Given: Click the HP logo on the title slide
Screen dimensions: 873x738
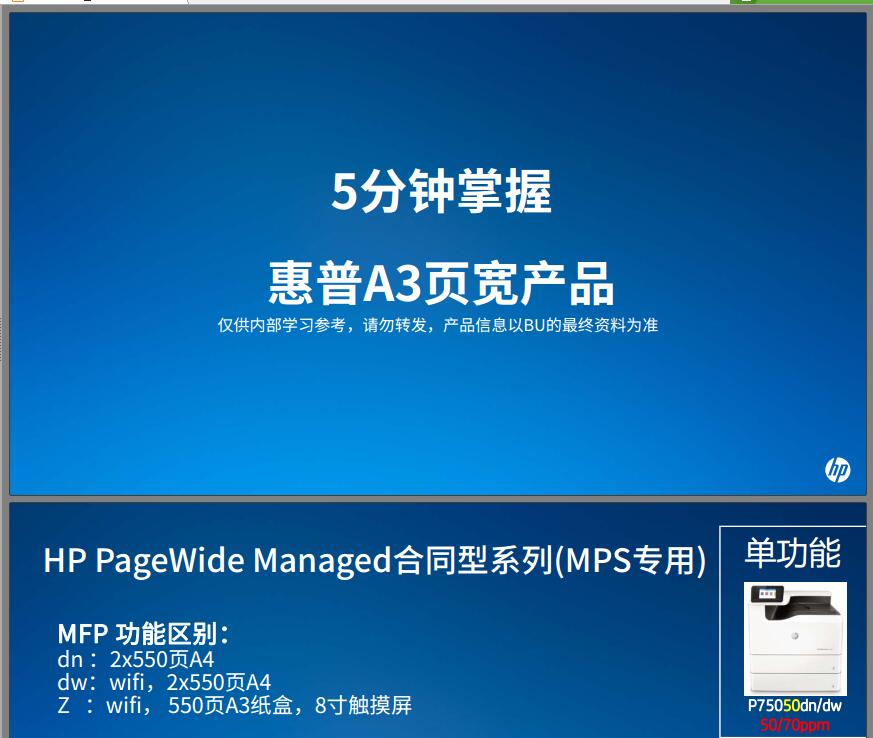Looking at the screenshot, I should pyautogui.click(x=837, y=470).
